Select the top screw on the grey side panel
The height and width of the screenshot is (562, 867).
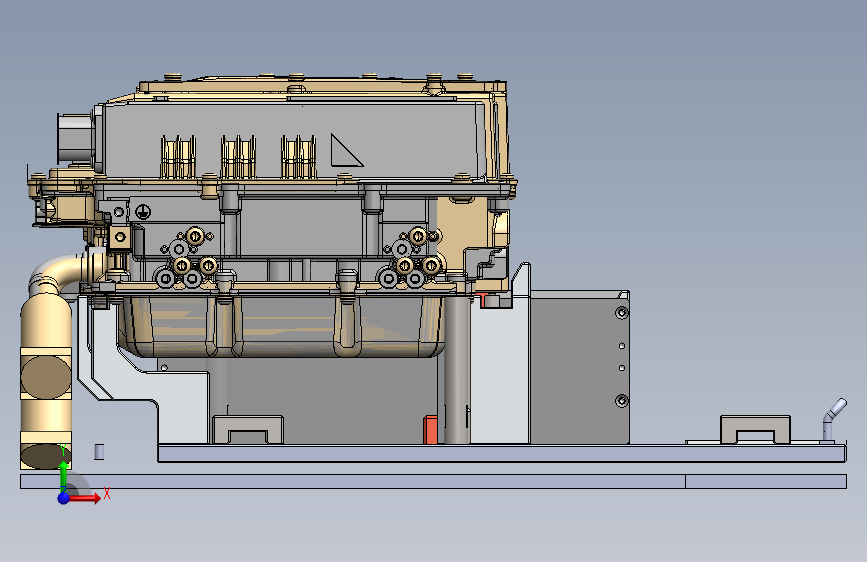(x=621, y=313)
